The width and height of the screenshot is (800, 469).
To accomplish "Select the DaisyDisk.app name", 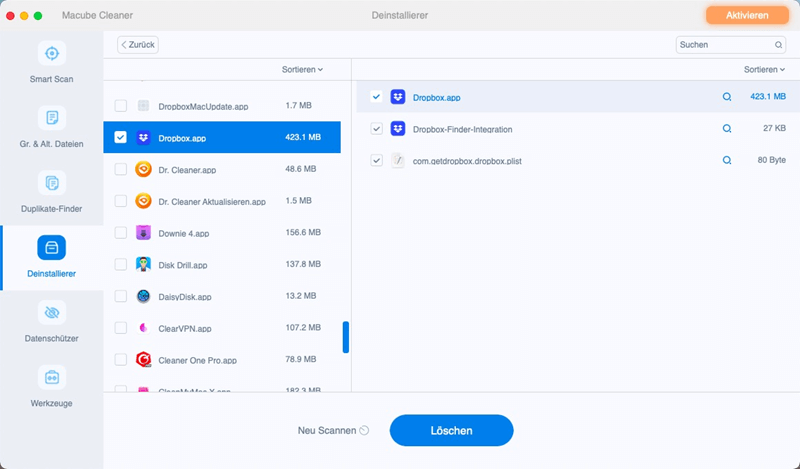I will click(x=185, y=297).
